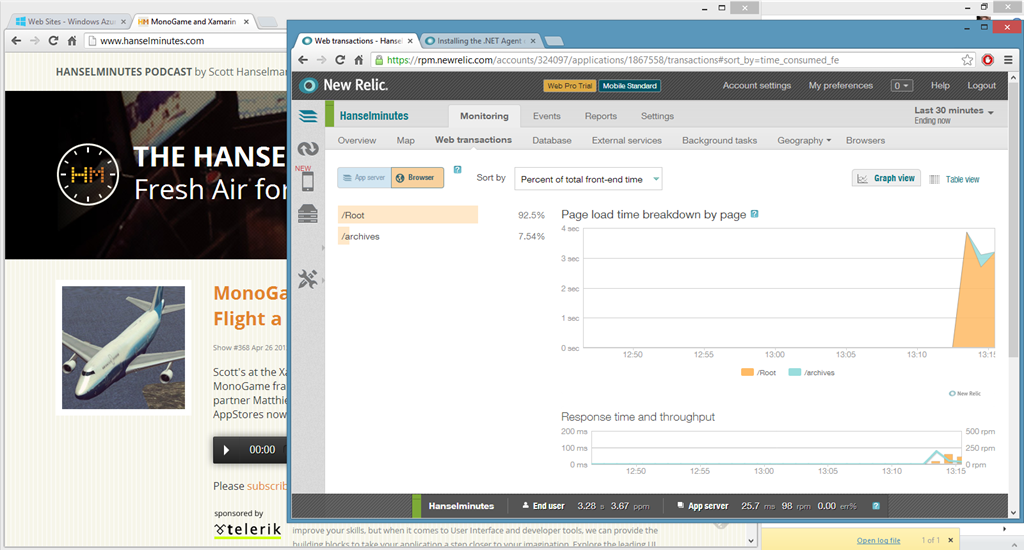This screenshot has width=1024, height=550.
Task: Switch to Web Sites - Windows Azure tab
Action: pyautogui.click(x=71, y=22)
